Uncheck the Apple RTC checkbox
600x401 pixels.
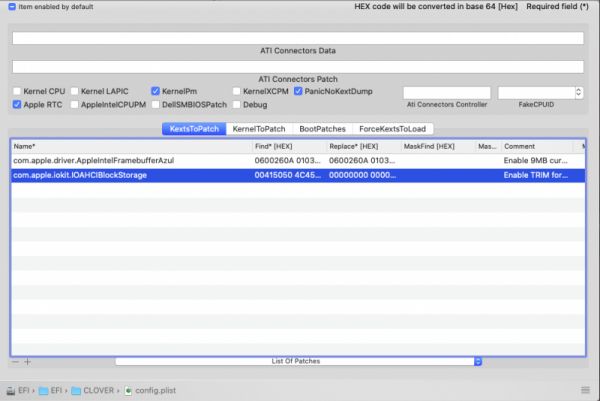tap(17, 104)
